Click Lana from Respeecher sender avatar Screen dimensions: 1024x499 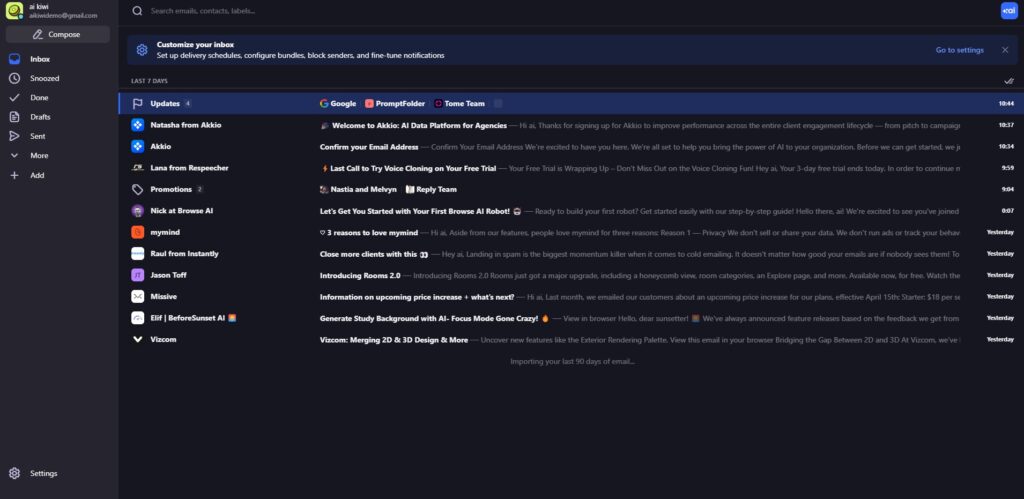pos(137,168)
